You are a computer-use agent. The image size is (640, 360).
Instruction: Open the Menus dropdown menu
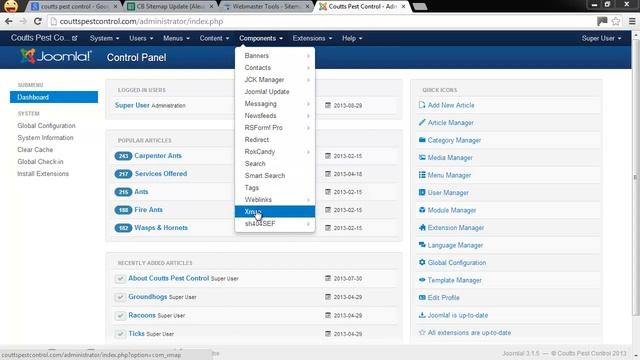[176, 38]
